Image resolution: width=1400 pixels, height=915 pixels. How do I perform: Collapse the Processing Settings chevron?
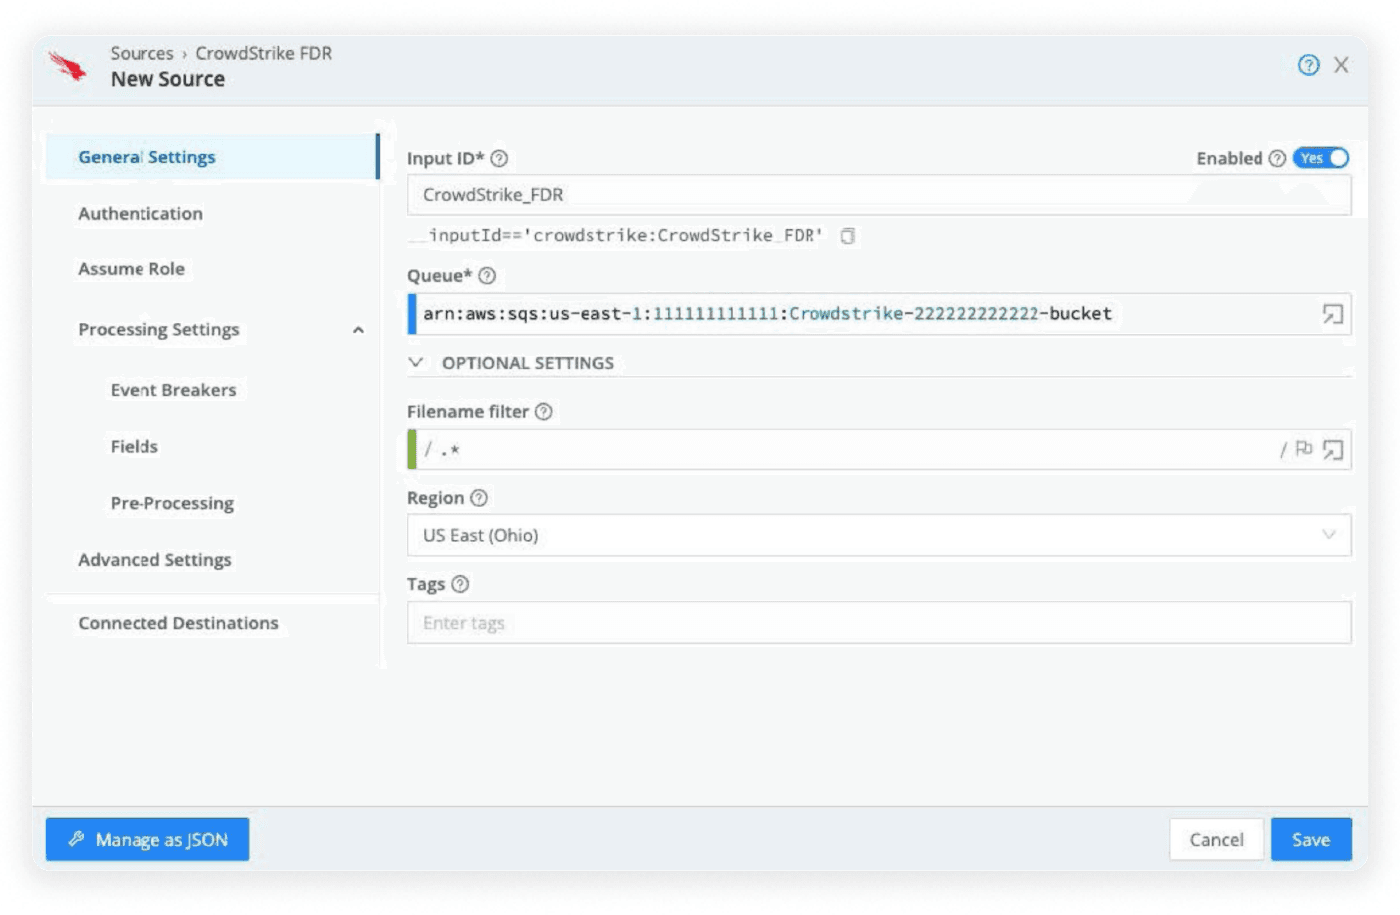(358, 330)
